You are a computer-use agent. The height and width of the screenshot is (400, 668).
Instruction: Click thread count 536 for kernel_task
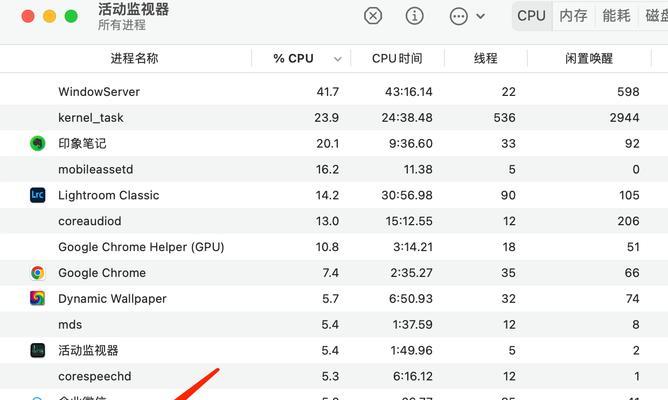(x=504, y=118)
